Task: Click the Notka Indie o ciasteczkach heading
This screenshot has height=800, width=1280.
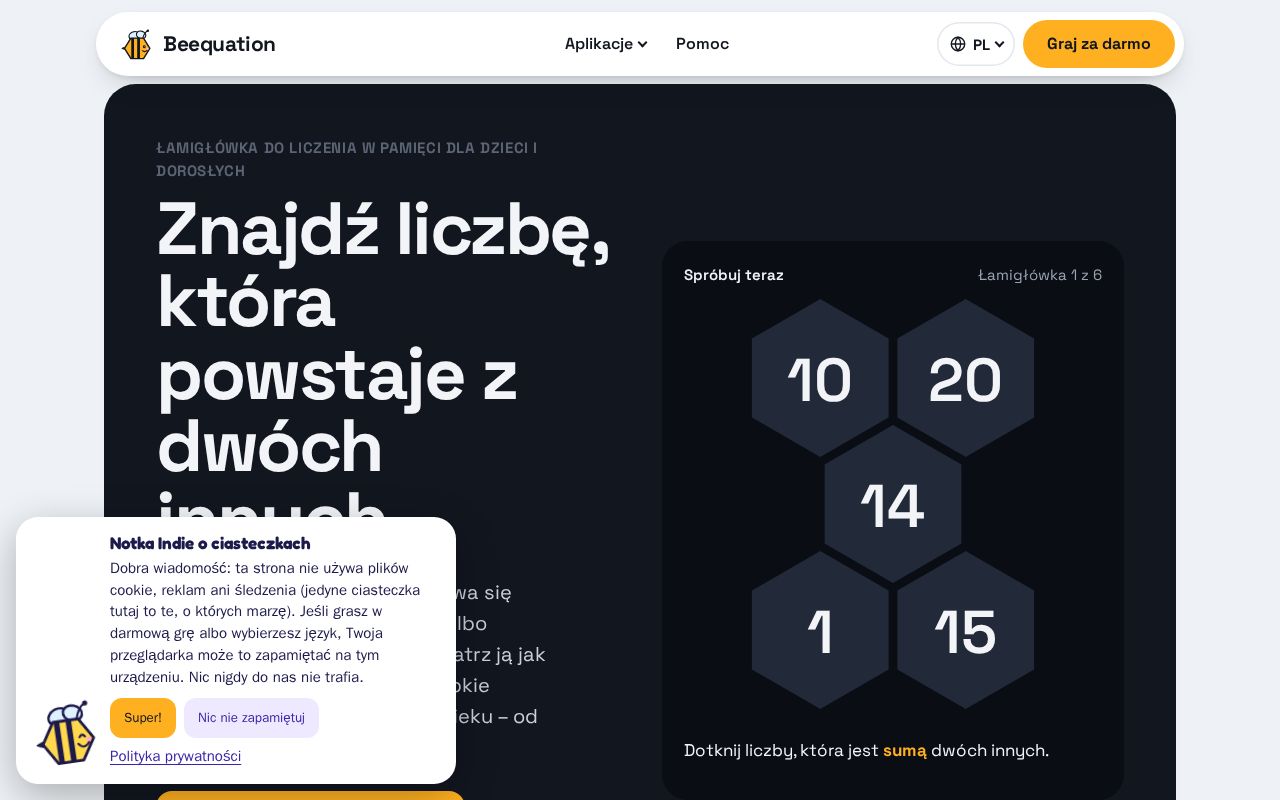Action: coord(210,543)
